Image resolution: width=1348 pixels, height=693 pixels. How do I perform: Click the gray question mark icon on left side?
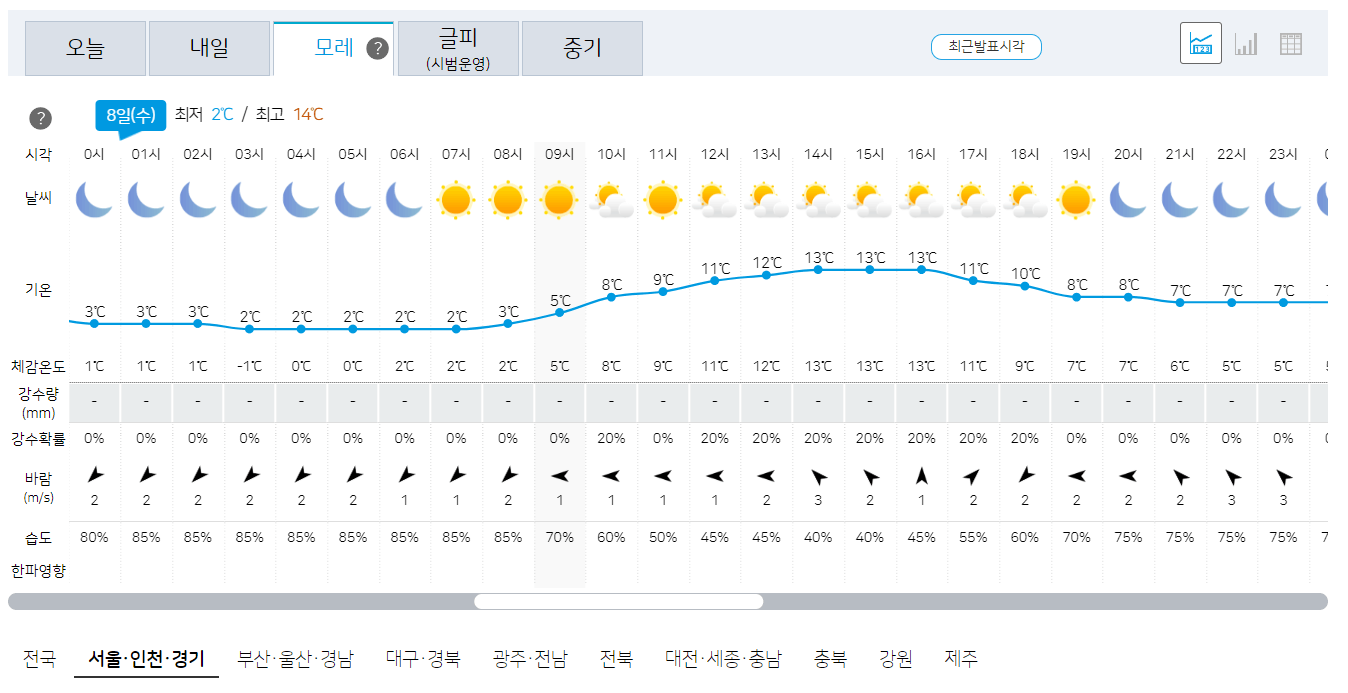(x=40, y=117)
